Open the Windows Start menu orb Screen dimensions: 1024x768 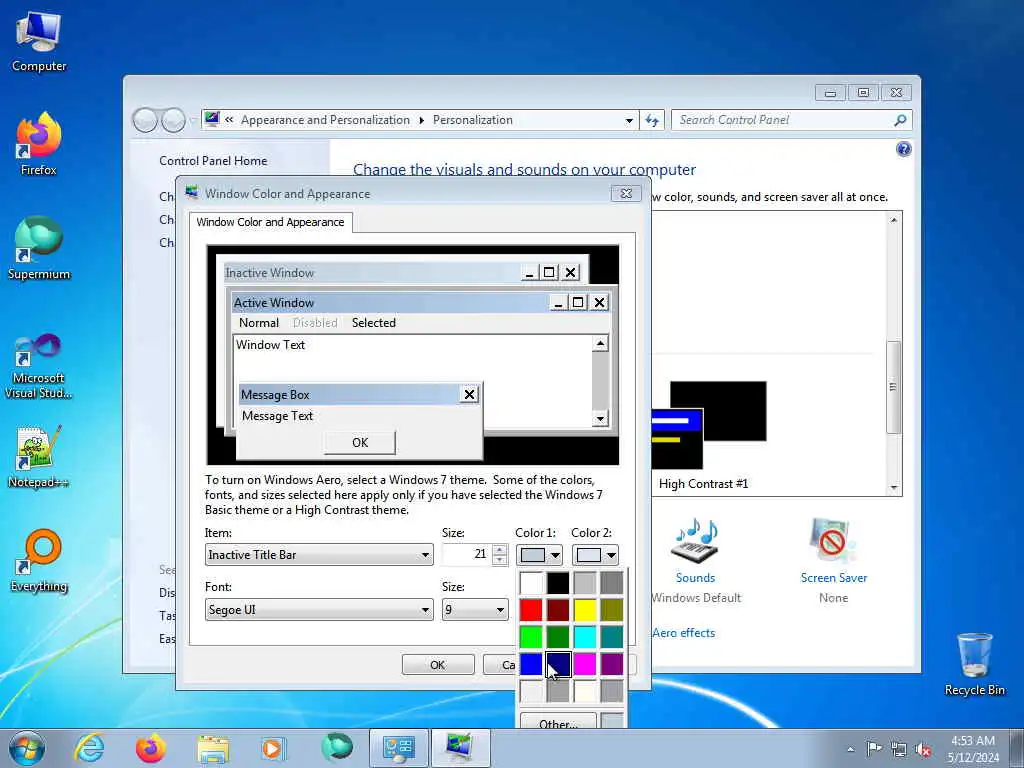(x=27, y=748)
